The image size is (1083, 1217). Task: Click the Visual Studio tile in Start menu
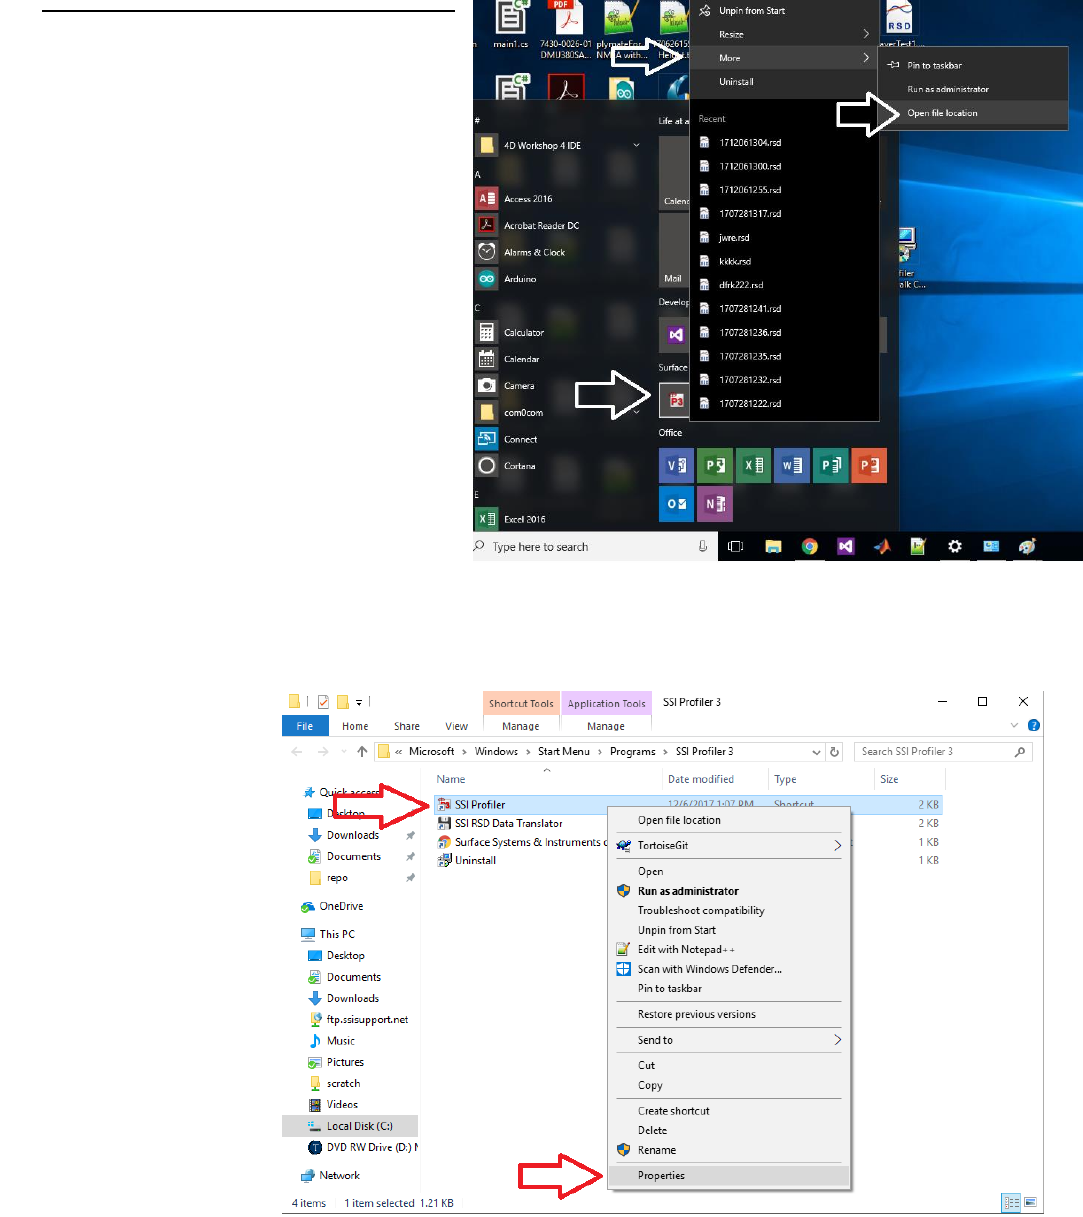click(676, 335)
